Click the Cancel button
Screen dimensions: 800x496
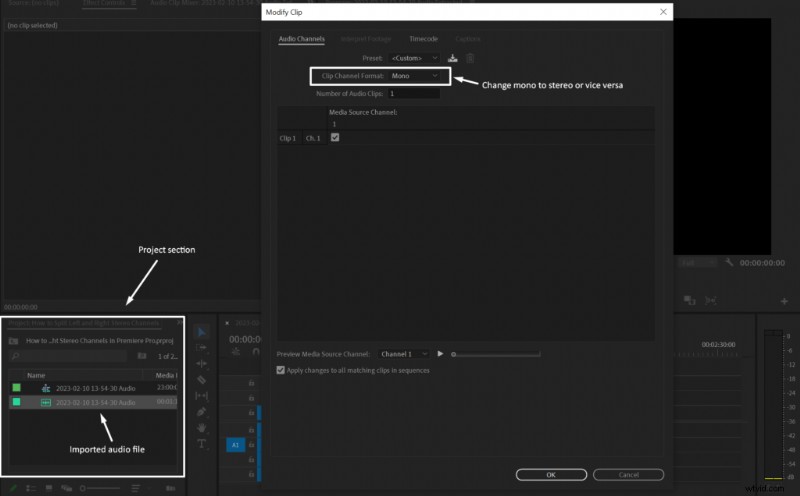click(x=629, y=475)
